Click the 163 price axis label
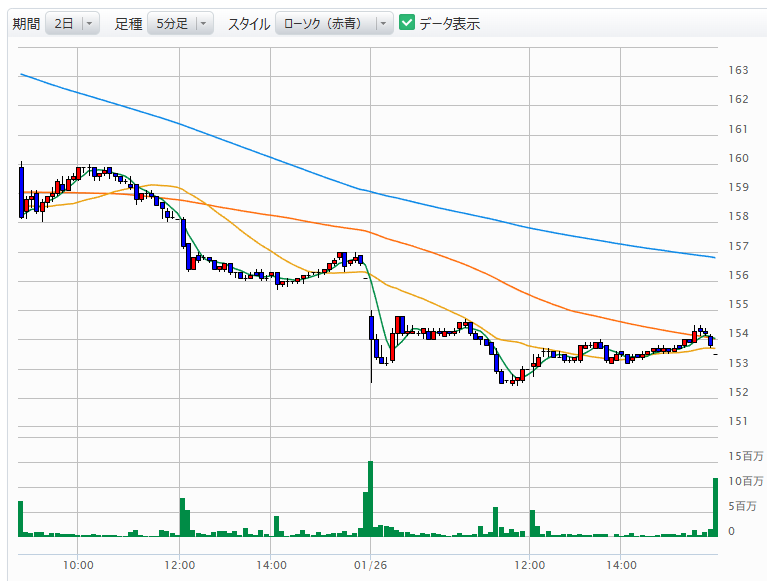 click(x=739, y=70)
